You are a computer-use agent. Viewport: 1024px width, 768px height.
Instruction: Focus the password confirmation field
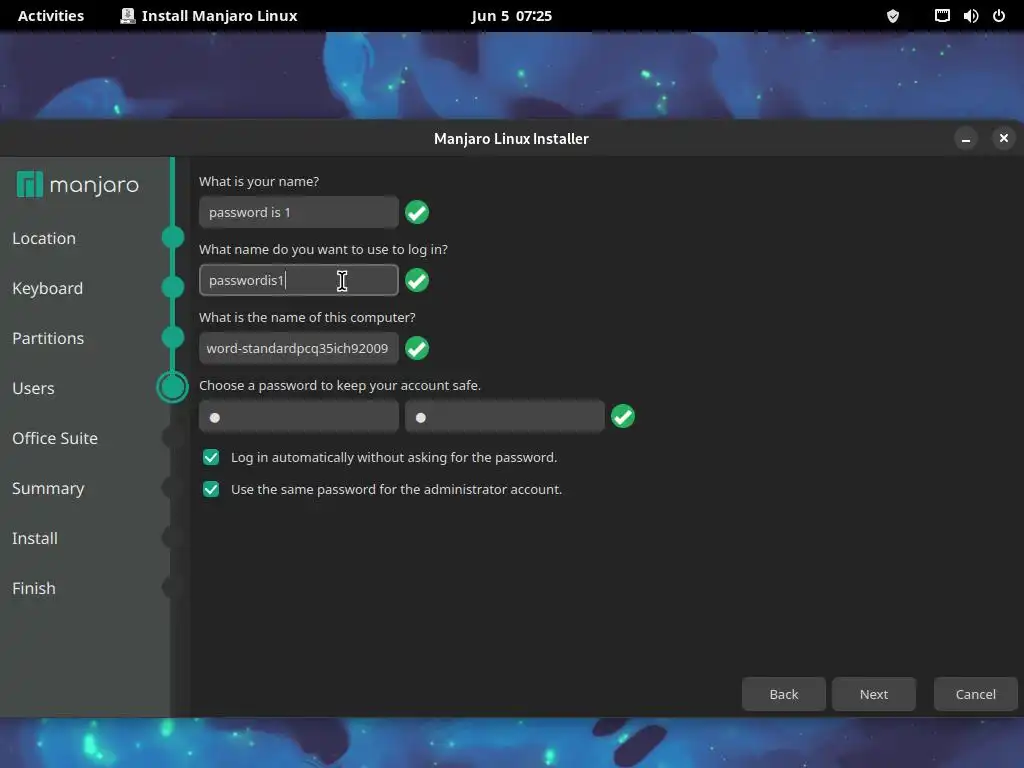pos(505,417)
